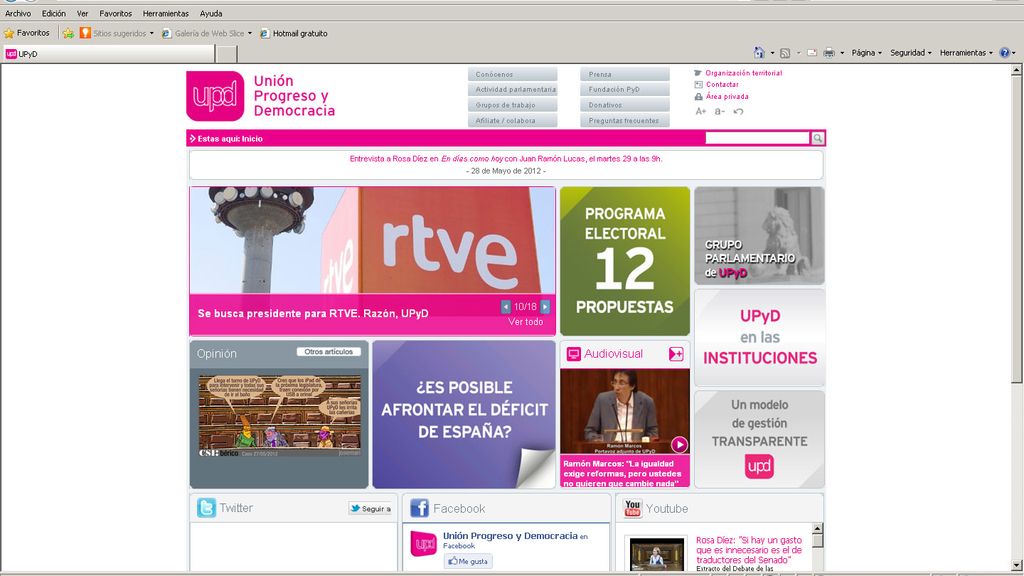1024x576 pixels.
Task: Click the Contactar form icon
Action: (698, 84)
